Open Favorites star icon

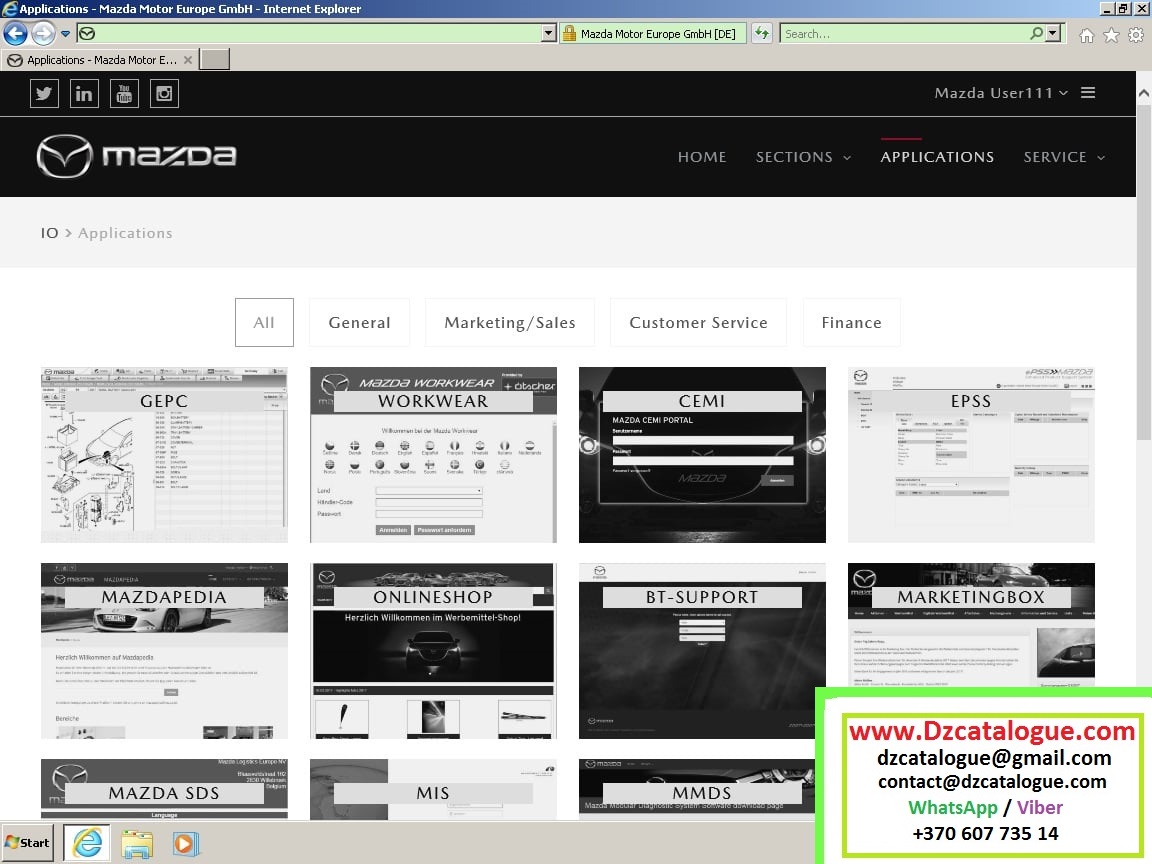click(x=1112, y=35)
